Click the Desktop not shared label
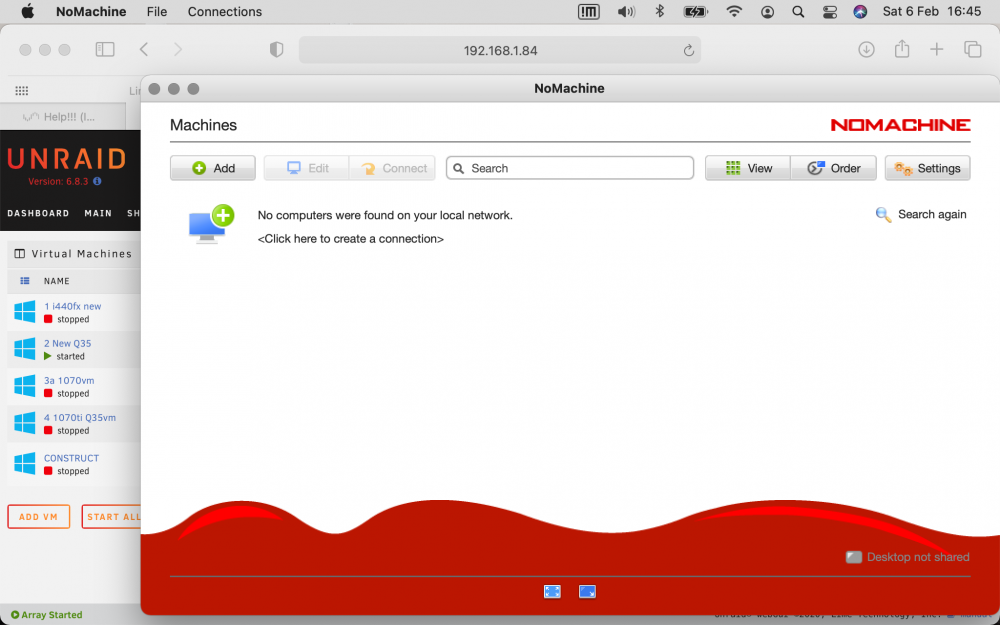This screenshot has height=625, width=1000. (918, 557)
